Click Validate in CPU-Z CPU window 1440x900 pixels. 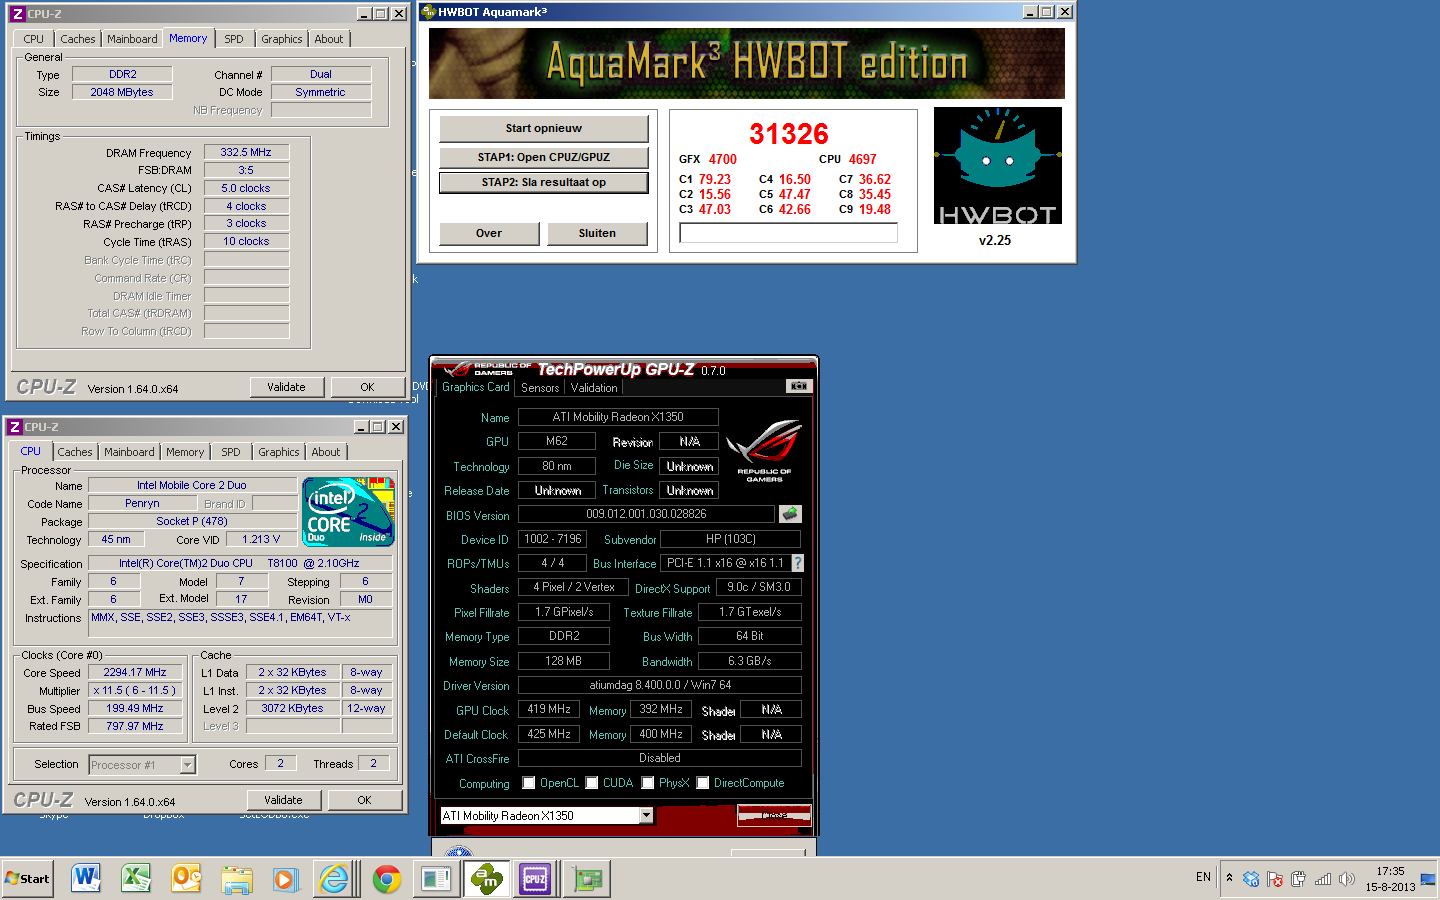(283, 800)
